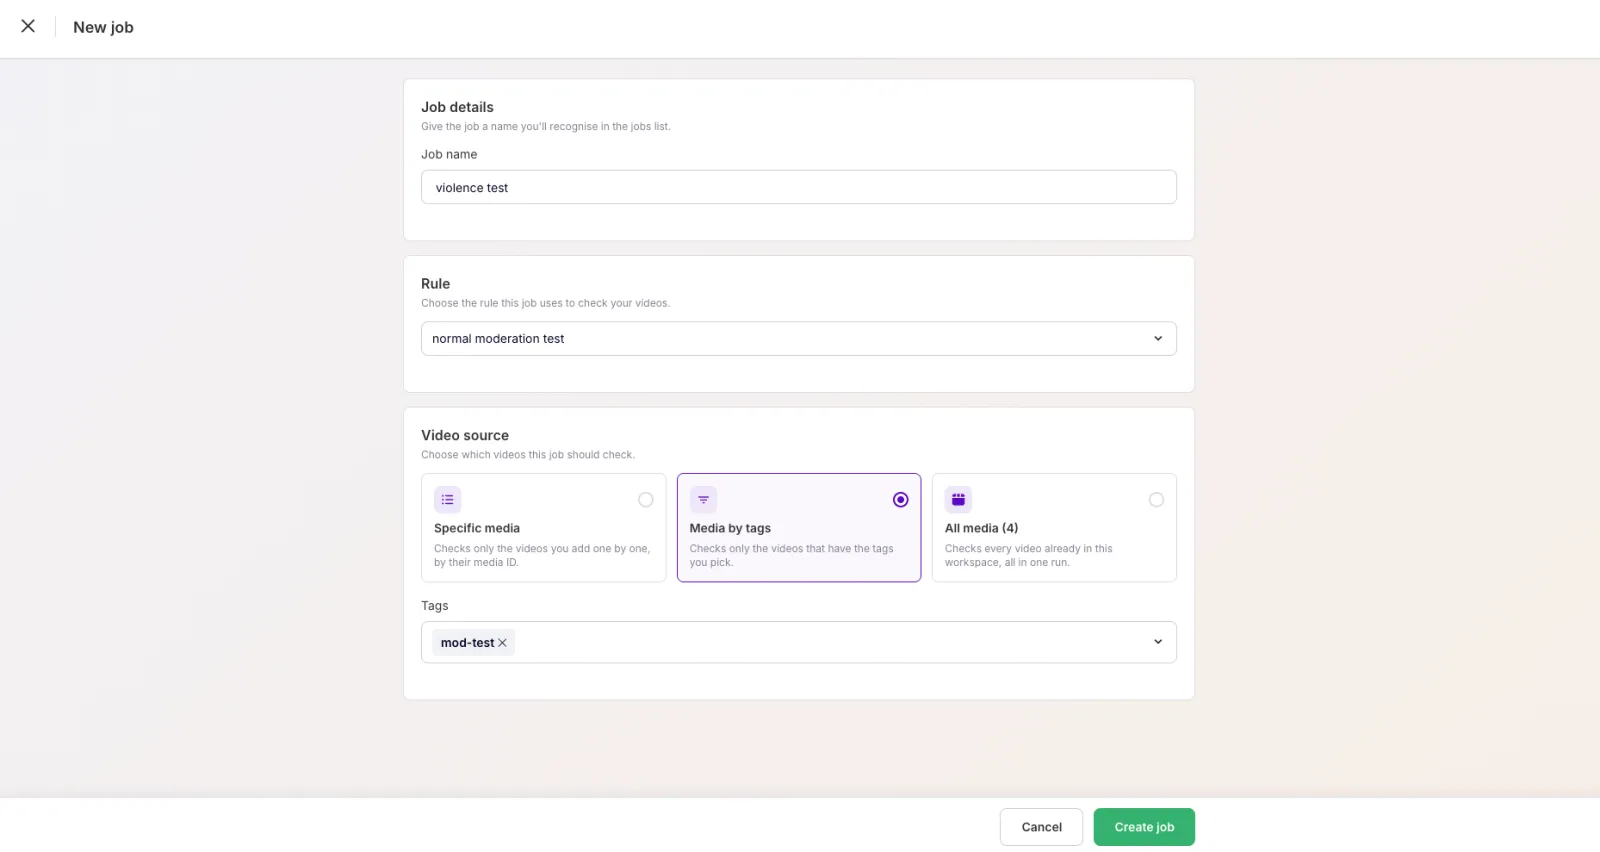Remove the mod-test tag chip
Screen dimensions: 1600x852
pyautogui.click(x=503, y=643)
